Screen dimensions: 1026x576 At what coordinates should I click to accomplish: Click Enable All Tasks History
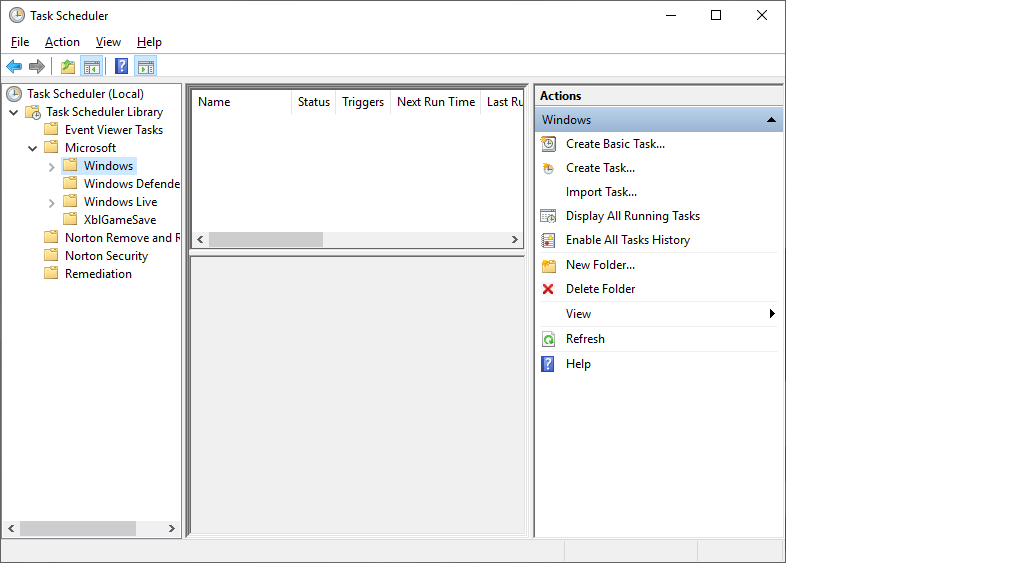pos(627,240)
